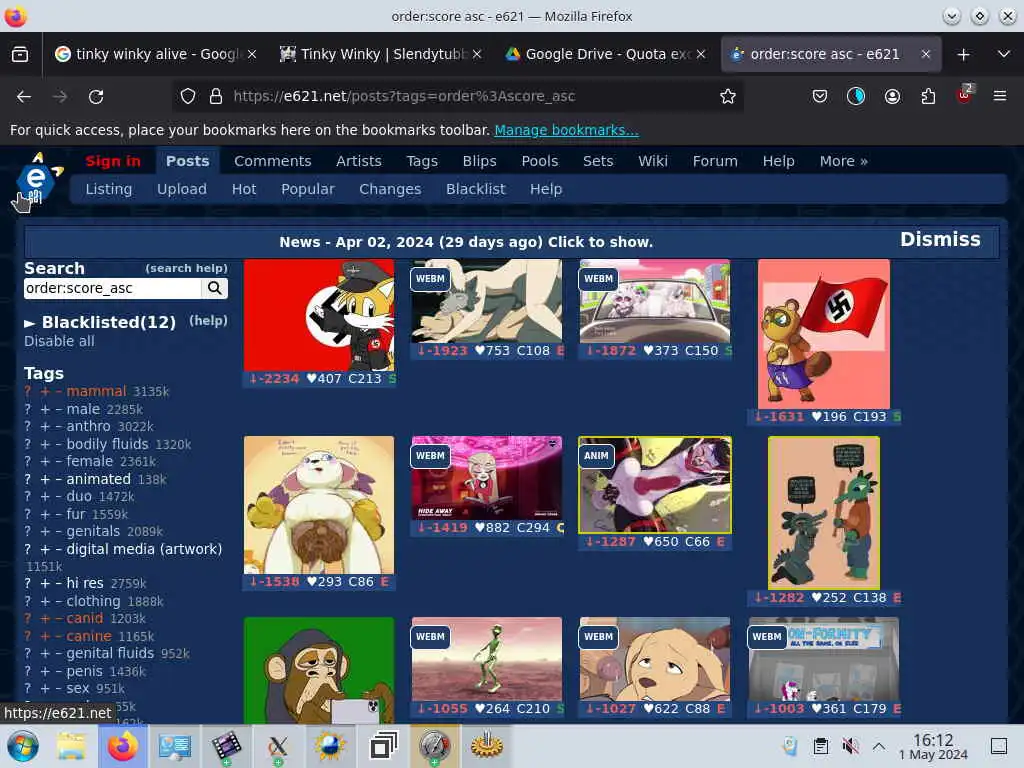Include the 'fur' tag with its plus sign

click(x=45, y=514)
